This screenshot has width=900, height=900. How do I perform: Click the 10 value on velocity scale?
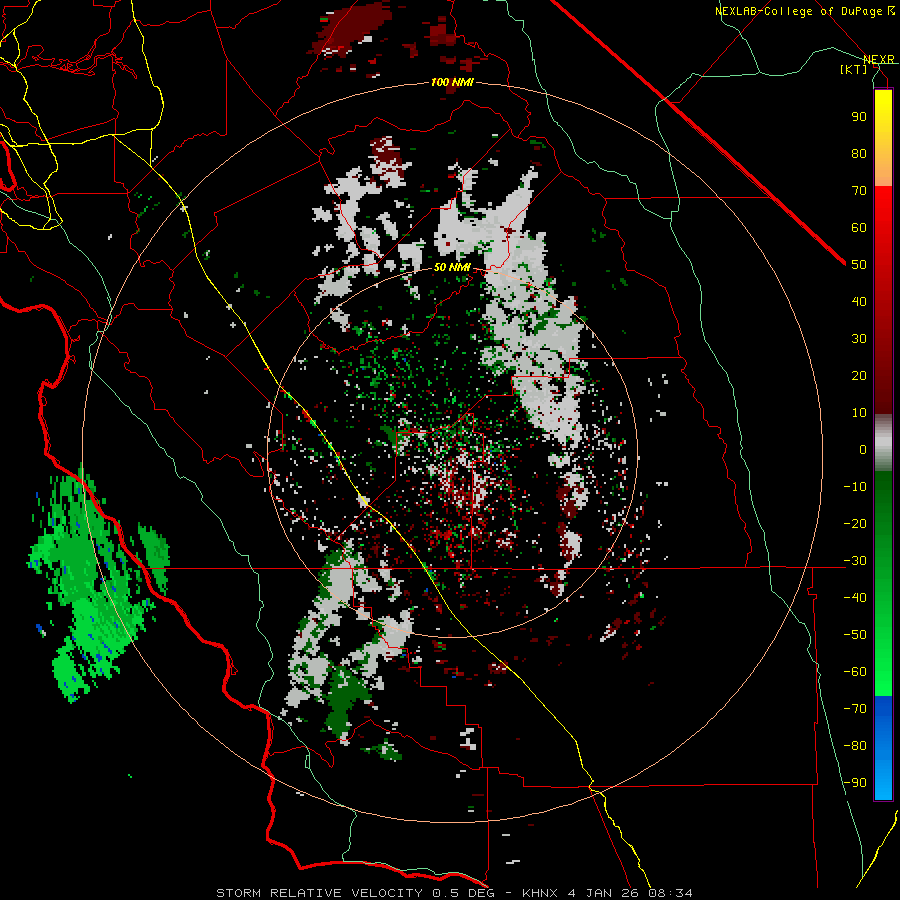point(859,413)
